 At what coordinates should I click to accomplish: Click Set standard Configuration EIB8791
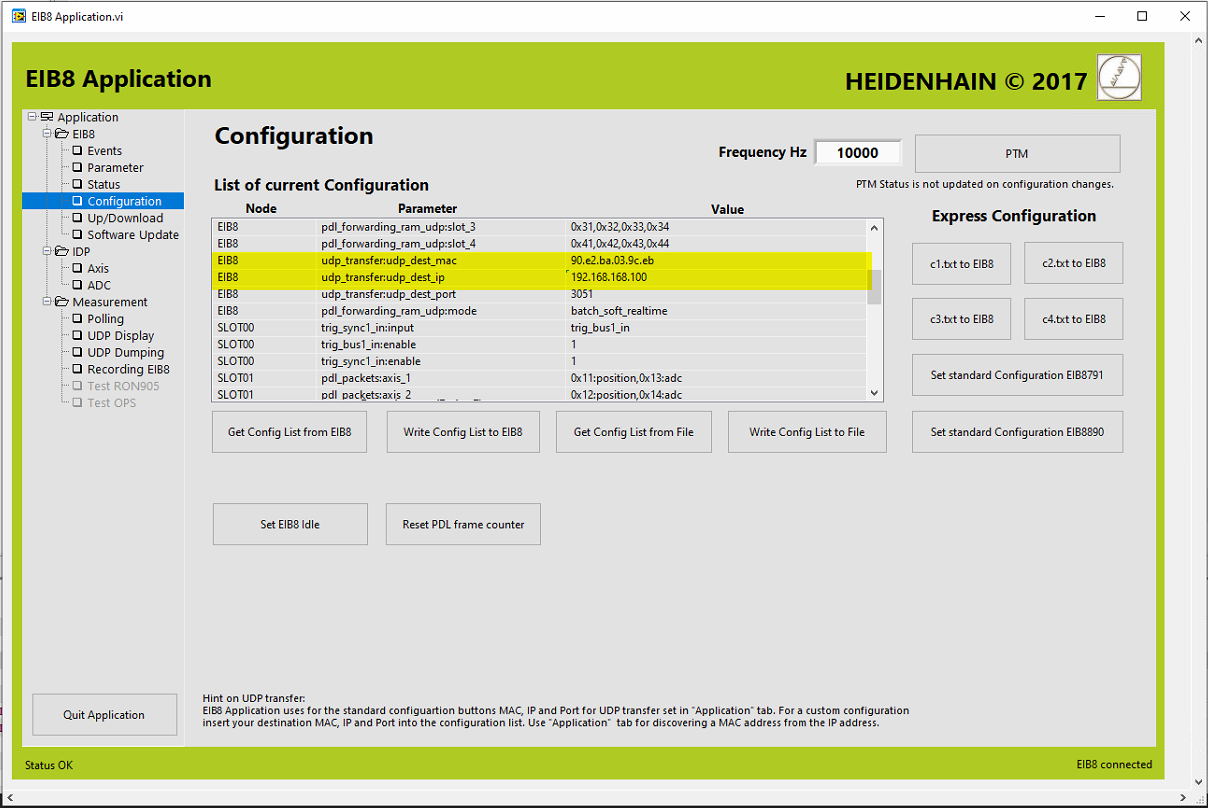(1017, 375)
